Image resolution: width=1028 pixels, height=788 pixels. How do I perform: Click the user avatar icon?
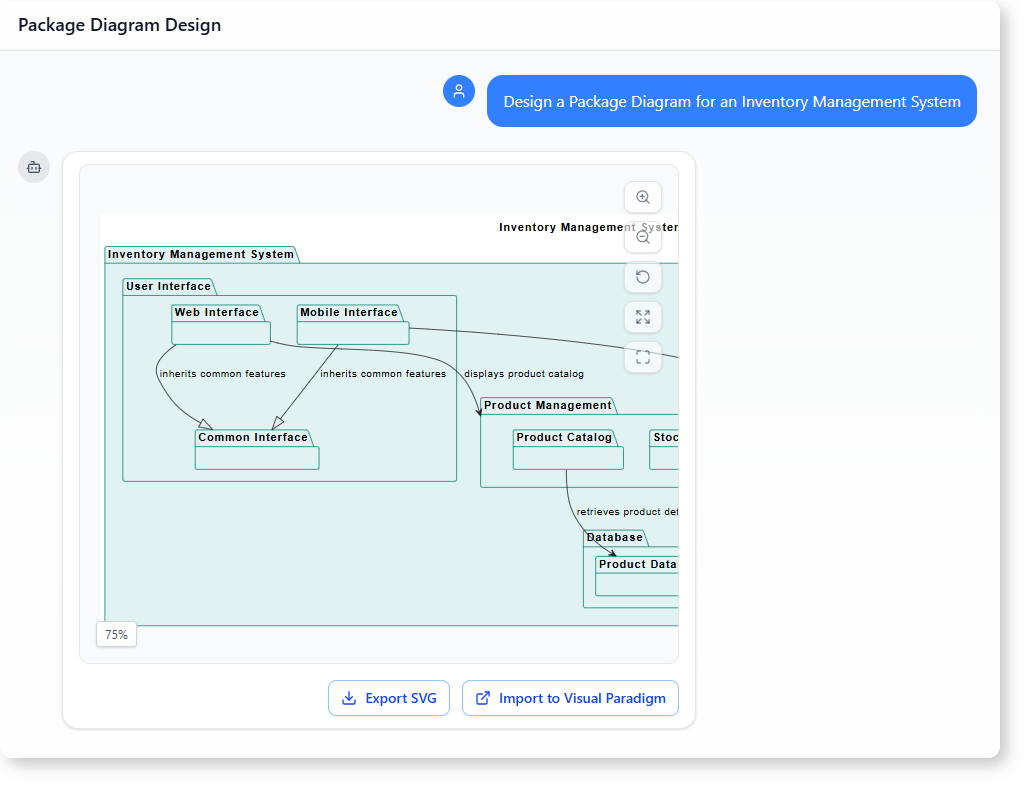pyautogui.click(x=459, y=91)
